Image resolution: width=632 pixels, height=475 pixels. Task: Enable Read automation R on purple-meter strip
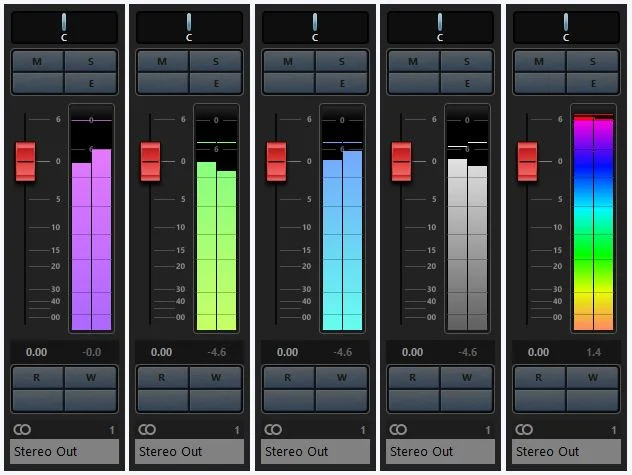tap(38, 378)
